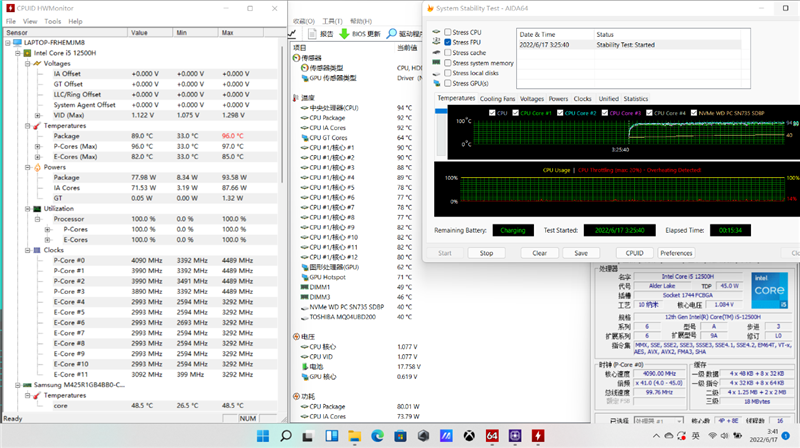Collapse the Intel Core i5 12500H node
800x448 pixels.
pyautogui.click(x=18, y=53)
